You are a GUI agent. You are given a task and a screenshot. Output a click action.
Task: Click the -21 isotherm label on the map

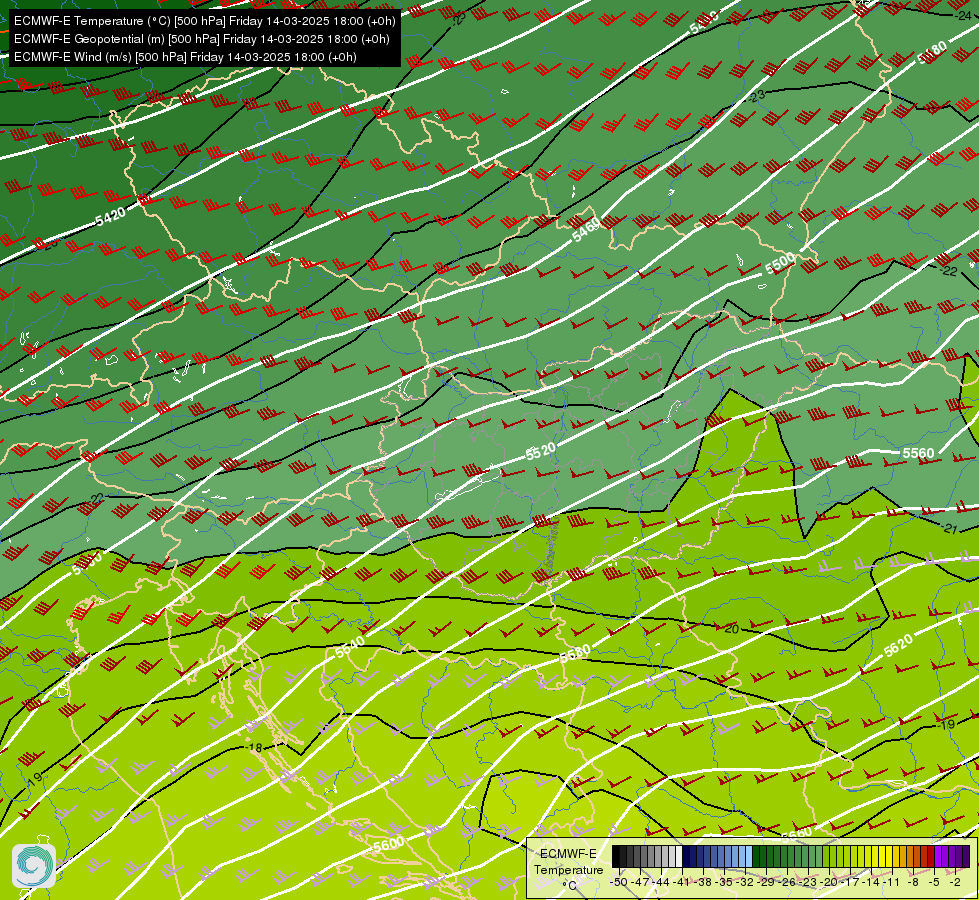(x=950, y=528)
